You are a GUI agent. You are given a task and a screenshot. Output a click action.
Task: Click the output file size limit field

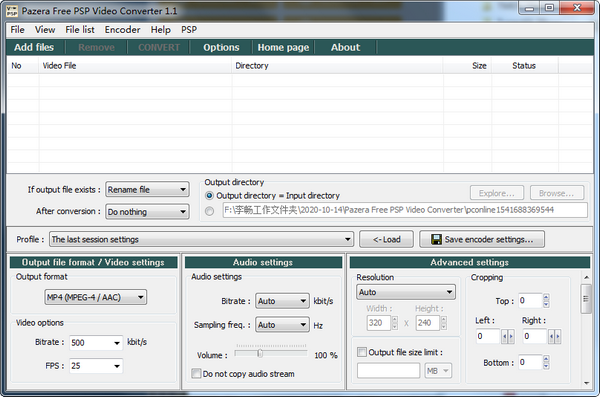(388, 371)
